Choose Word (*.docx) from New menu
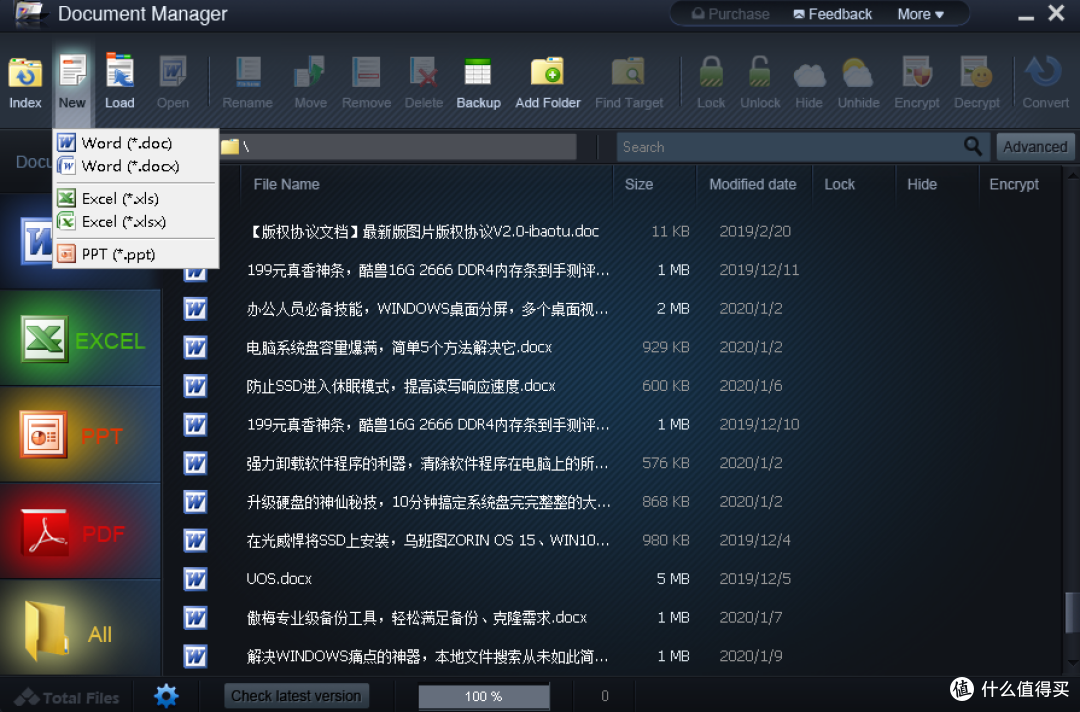1080x712 pixels. 136,166
